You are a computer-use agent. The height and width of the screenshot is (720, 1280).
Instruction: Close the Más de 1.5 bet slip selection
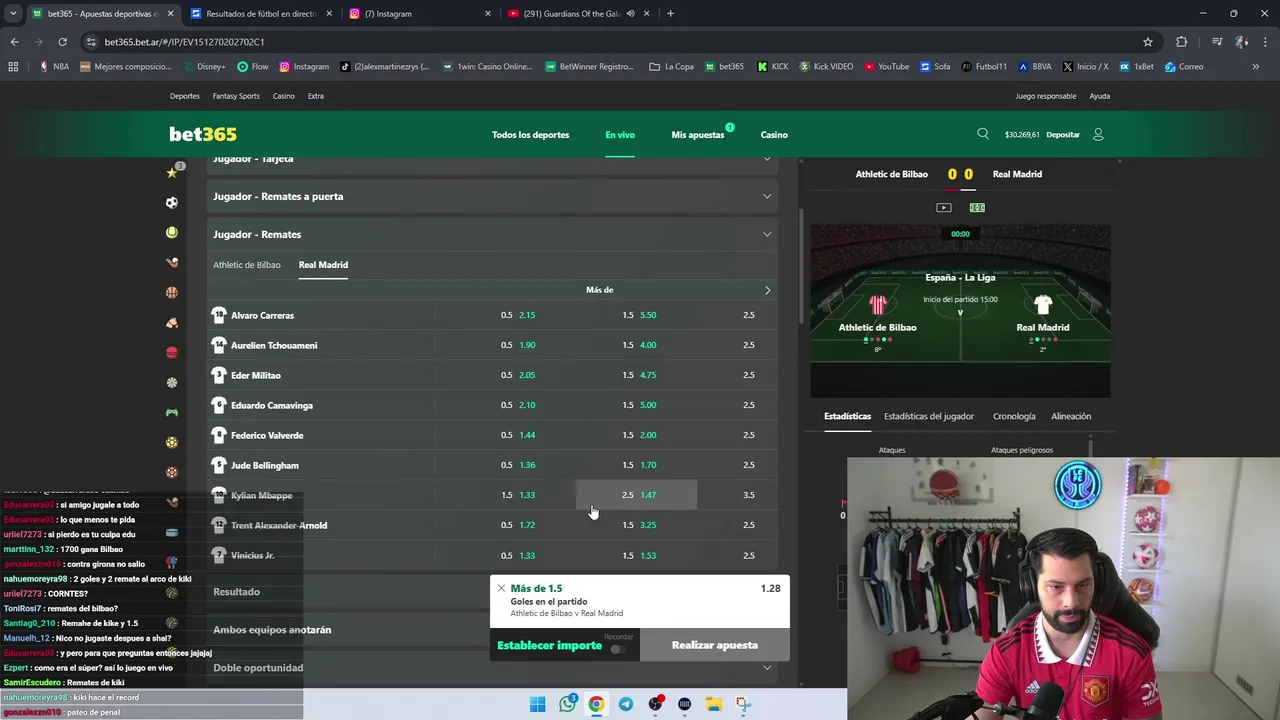pyautogui.click(x=501, y=588)
